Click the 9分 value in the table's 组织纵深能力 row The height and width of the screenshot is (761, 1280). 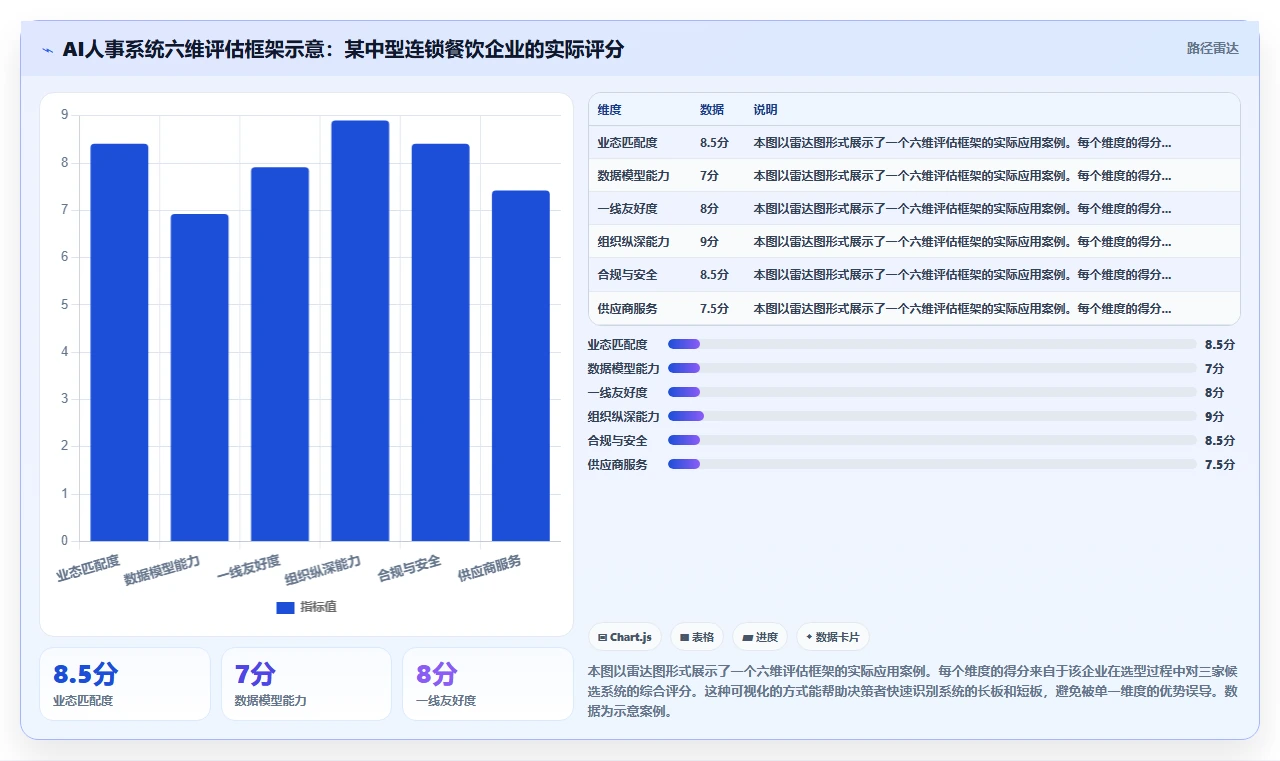click(709, 242)
